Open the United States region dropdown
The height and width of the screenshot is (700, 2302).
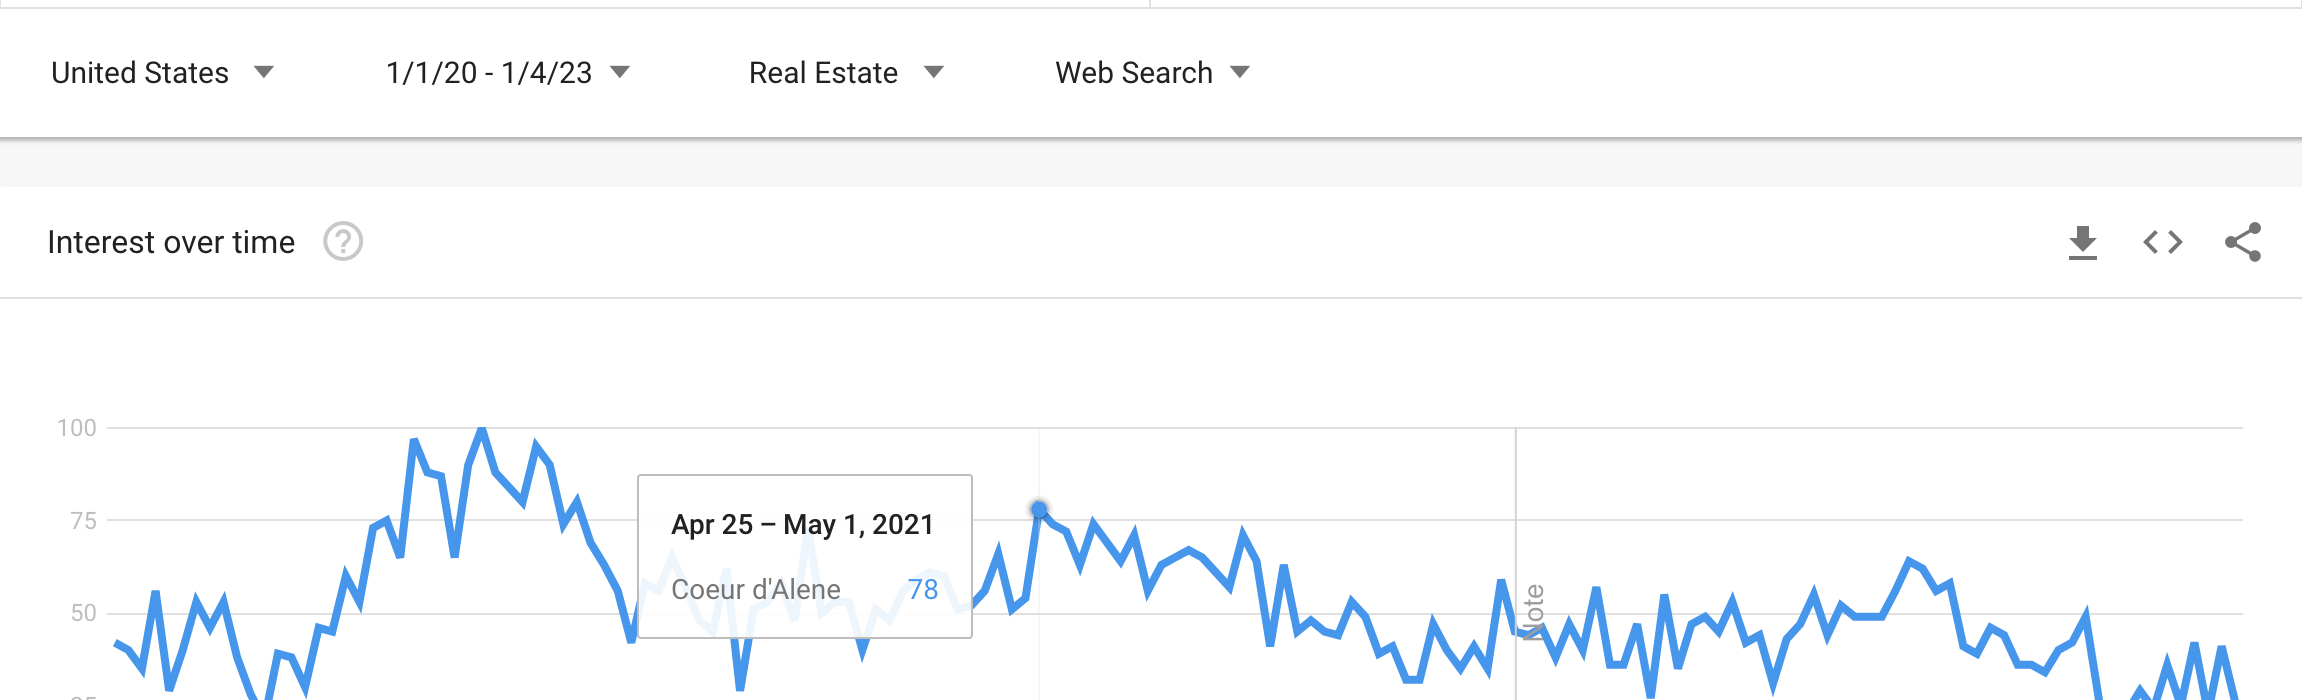140,73
